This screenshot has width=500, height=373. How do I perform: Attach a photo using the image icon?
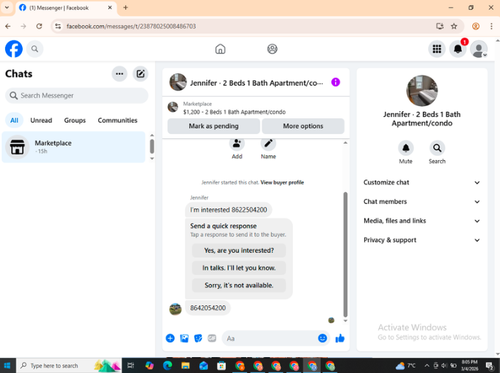click(x=184, y=338)
